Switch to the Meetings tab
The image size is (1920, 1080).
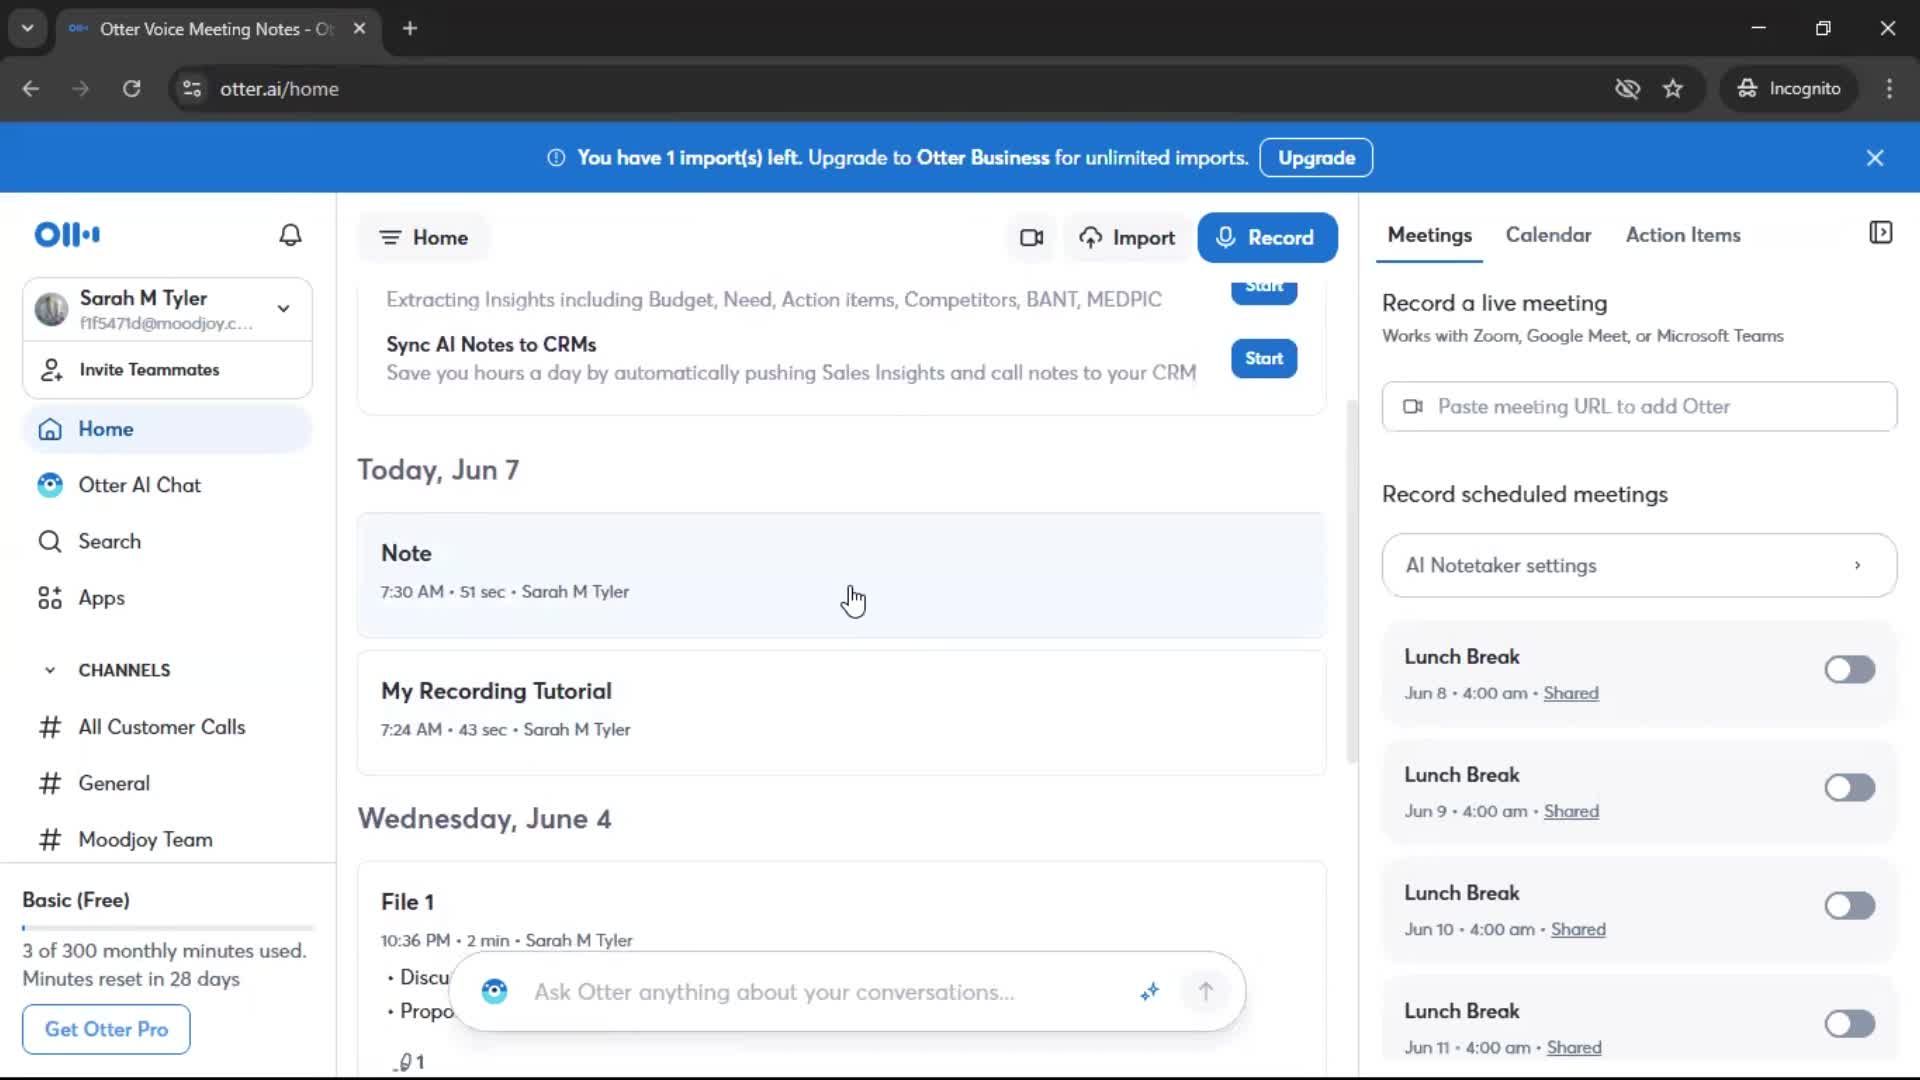point(1429,235)
